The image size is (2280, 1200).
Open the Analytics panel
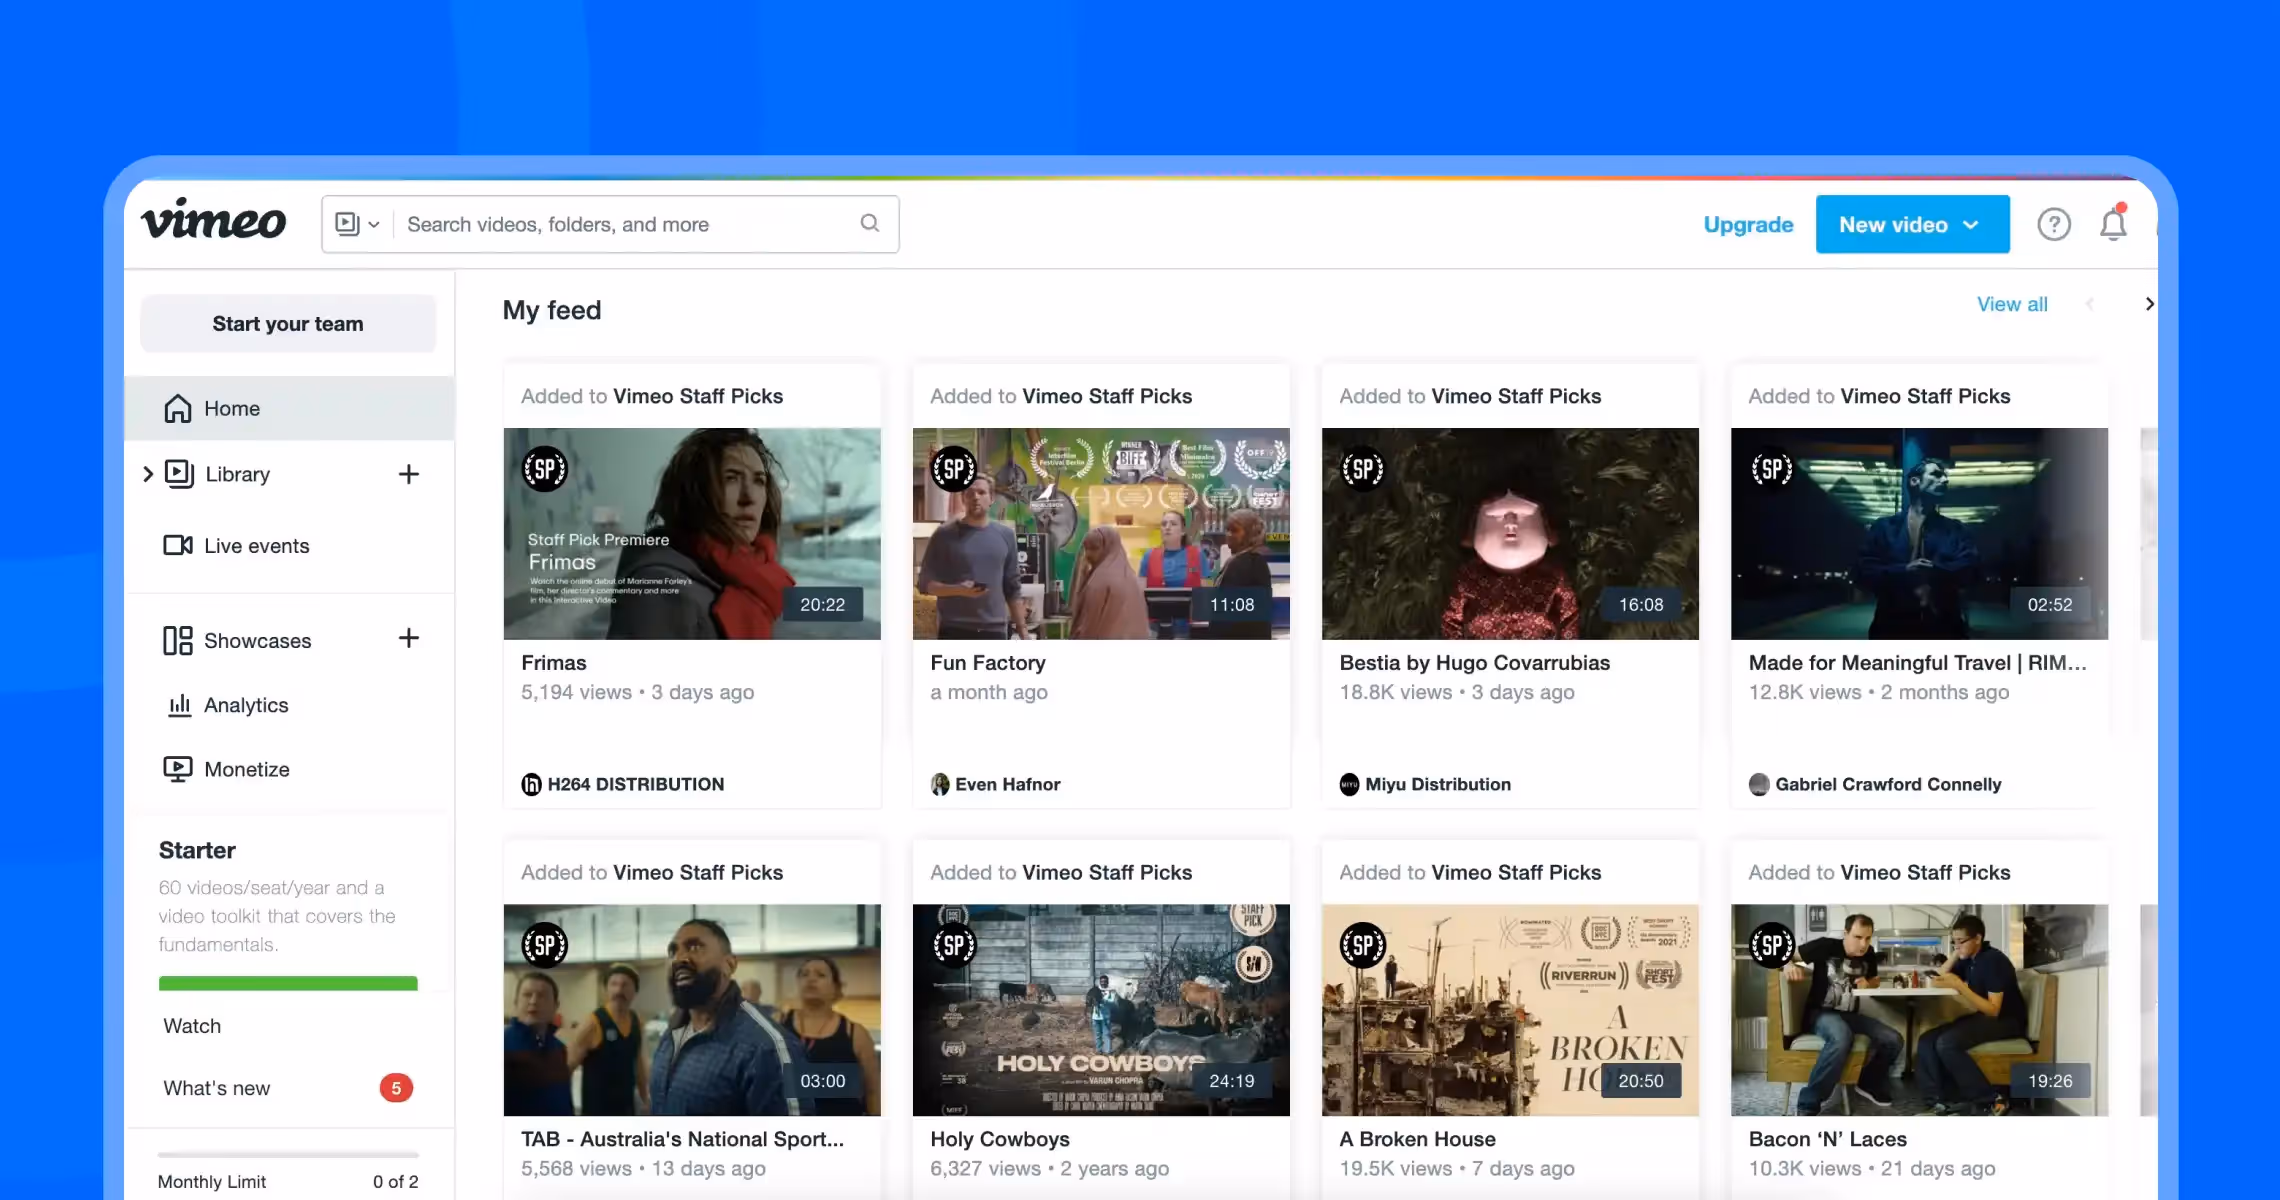[x=246, y=704]
